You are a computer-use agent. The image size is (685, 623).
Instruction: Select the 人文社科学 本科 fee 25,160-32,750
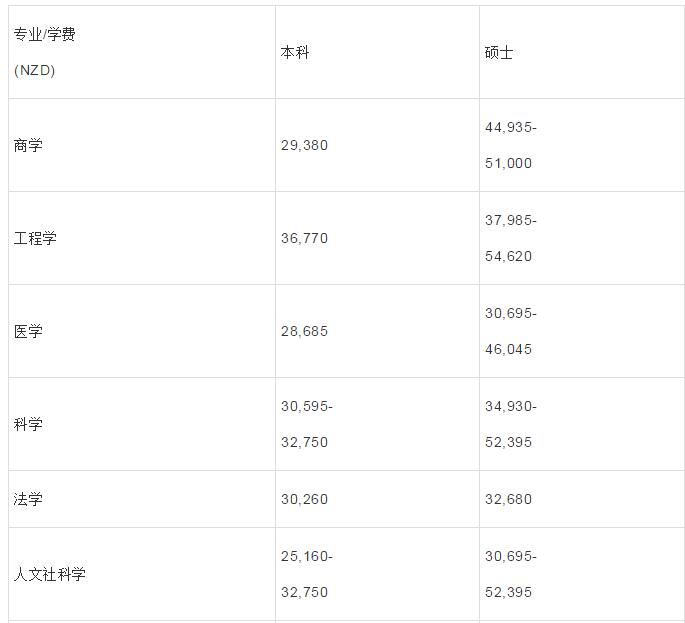click(306, 574)
